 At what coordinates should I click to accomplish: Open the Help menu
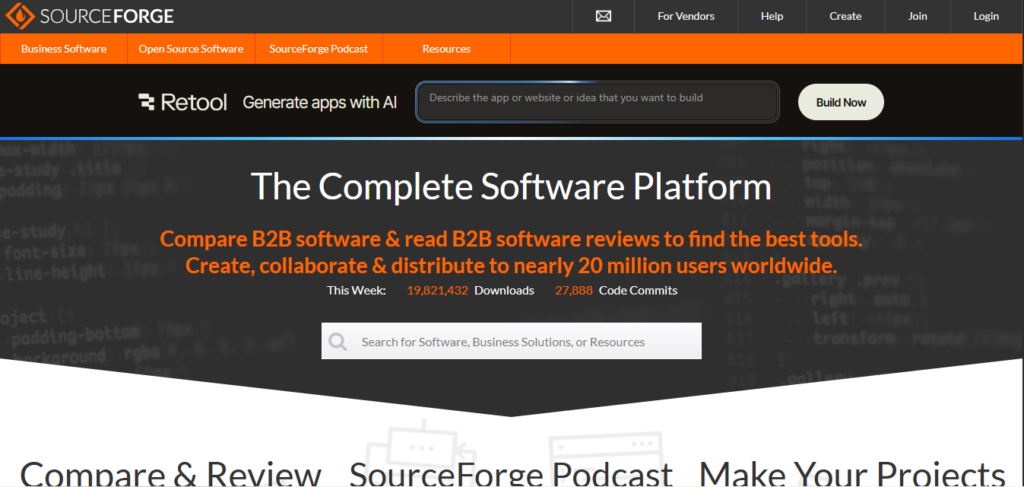[x=772, y=16]
